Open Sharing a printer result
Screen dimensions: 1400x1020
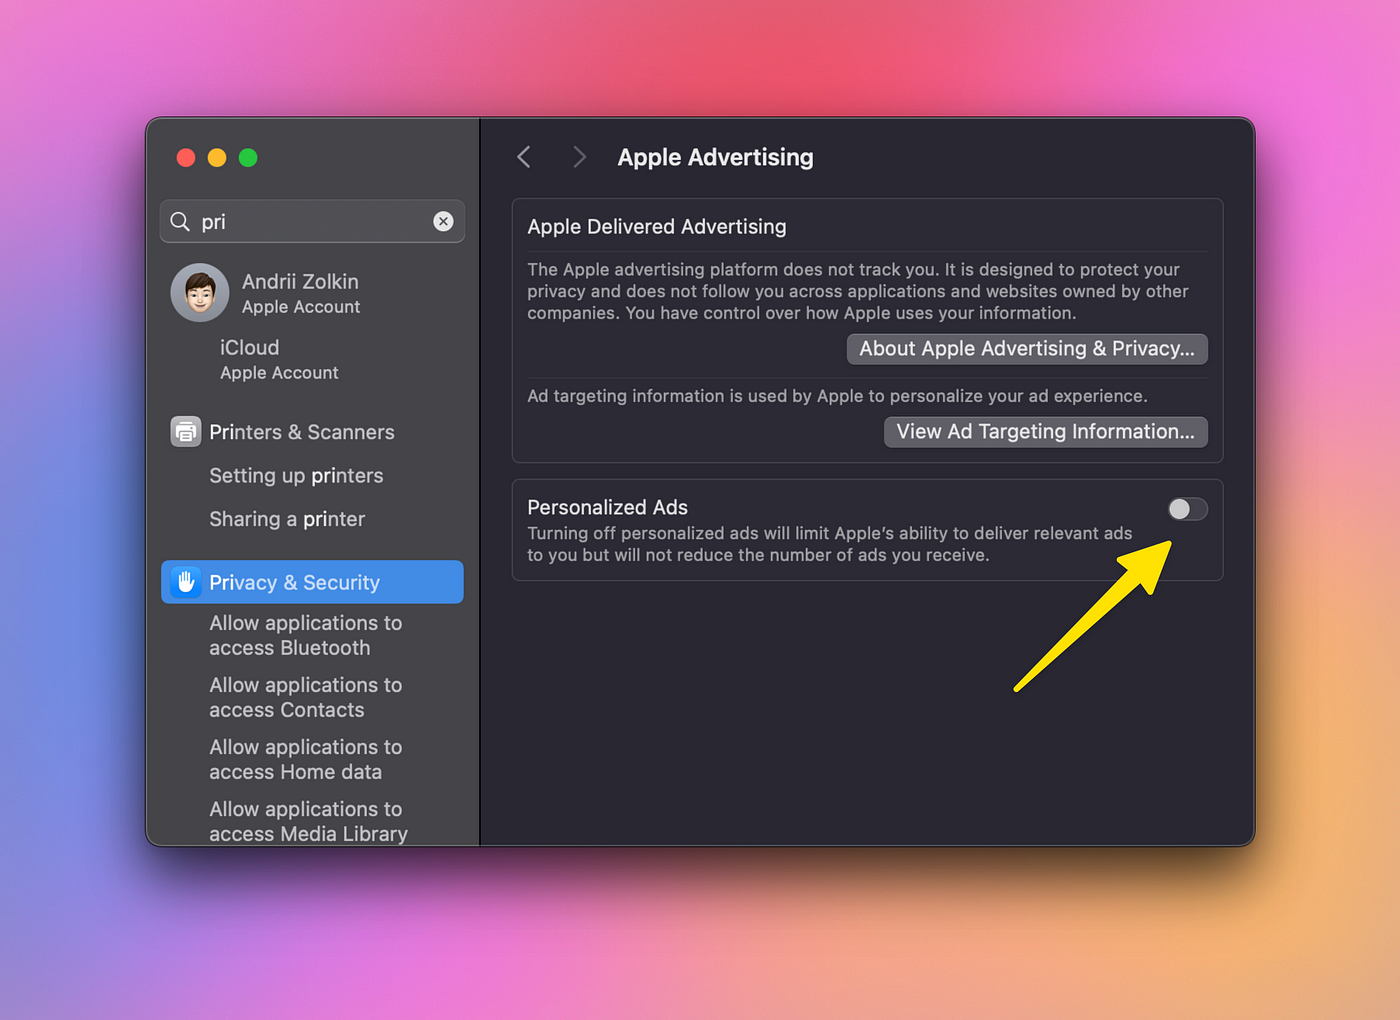[287, 519]
